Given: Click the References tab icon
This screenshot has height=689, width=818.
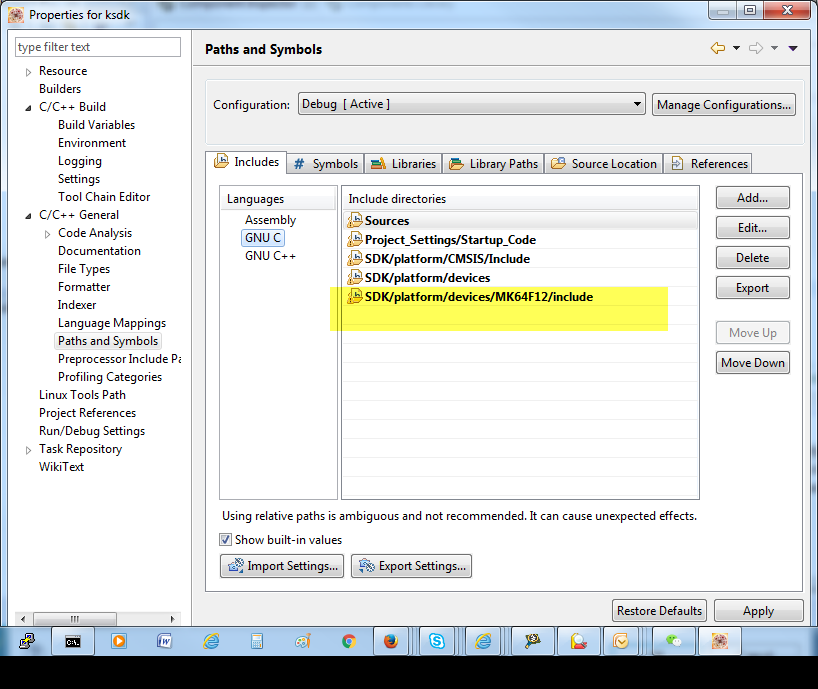Looking at the screenshot, I should [x=677, y=163].
